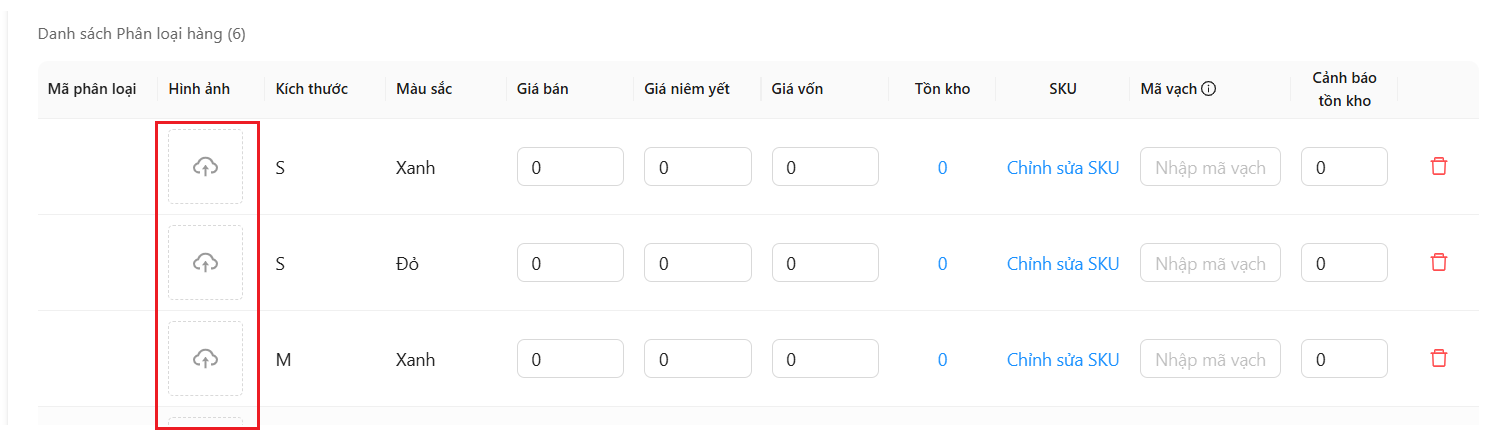Click Giá vốn field for M Xanh

(x=825, y=359)
